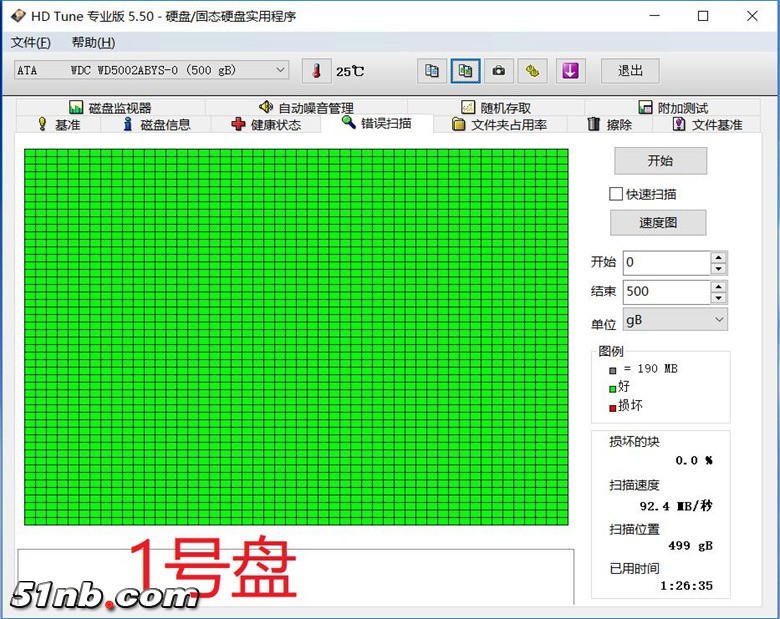Click the copy screenshot to clipboard icon
Screen dimensions: 780x619
pyautogui.click(x=465, y=71)
